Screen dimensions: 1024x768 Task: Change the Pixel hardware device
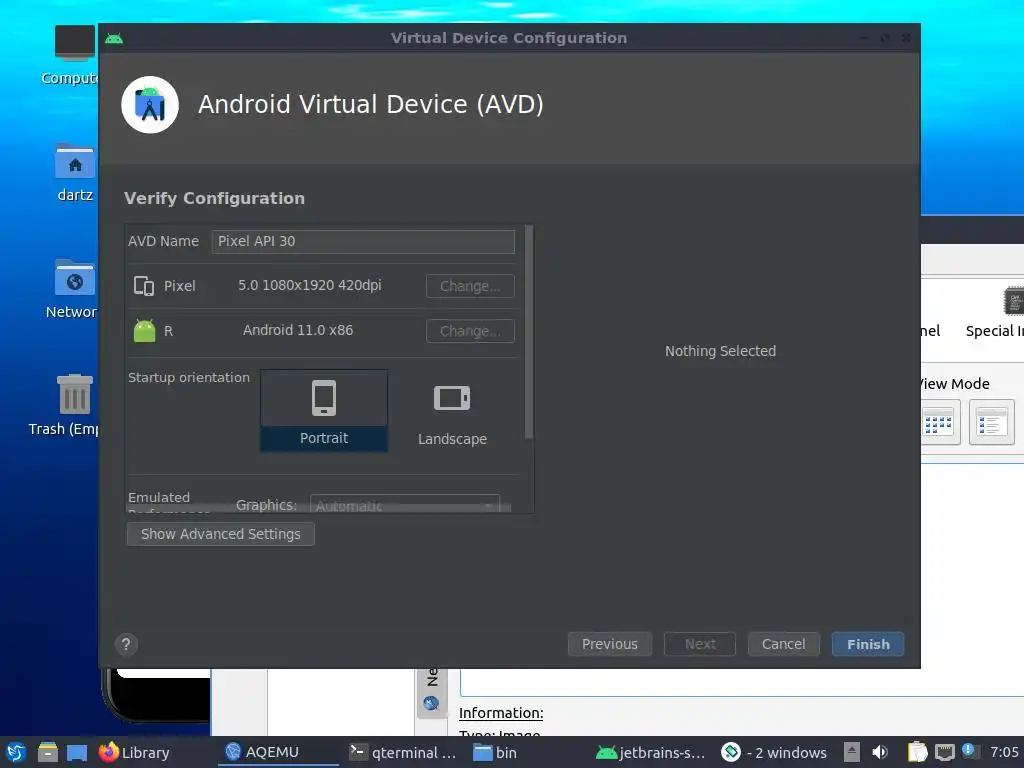[470, 286]
